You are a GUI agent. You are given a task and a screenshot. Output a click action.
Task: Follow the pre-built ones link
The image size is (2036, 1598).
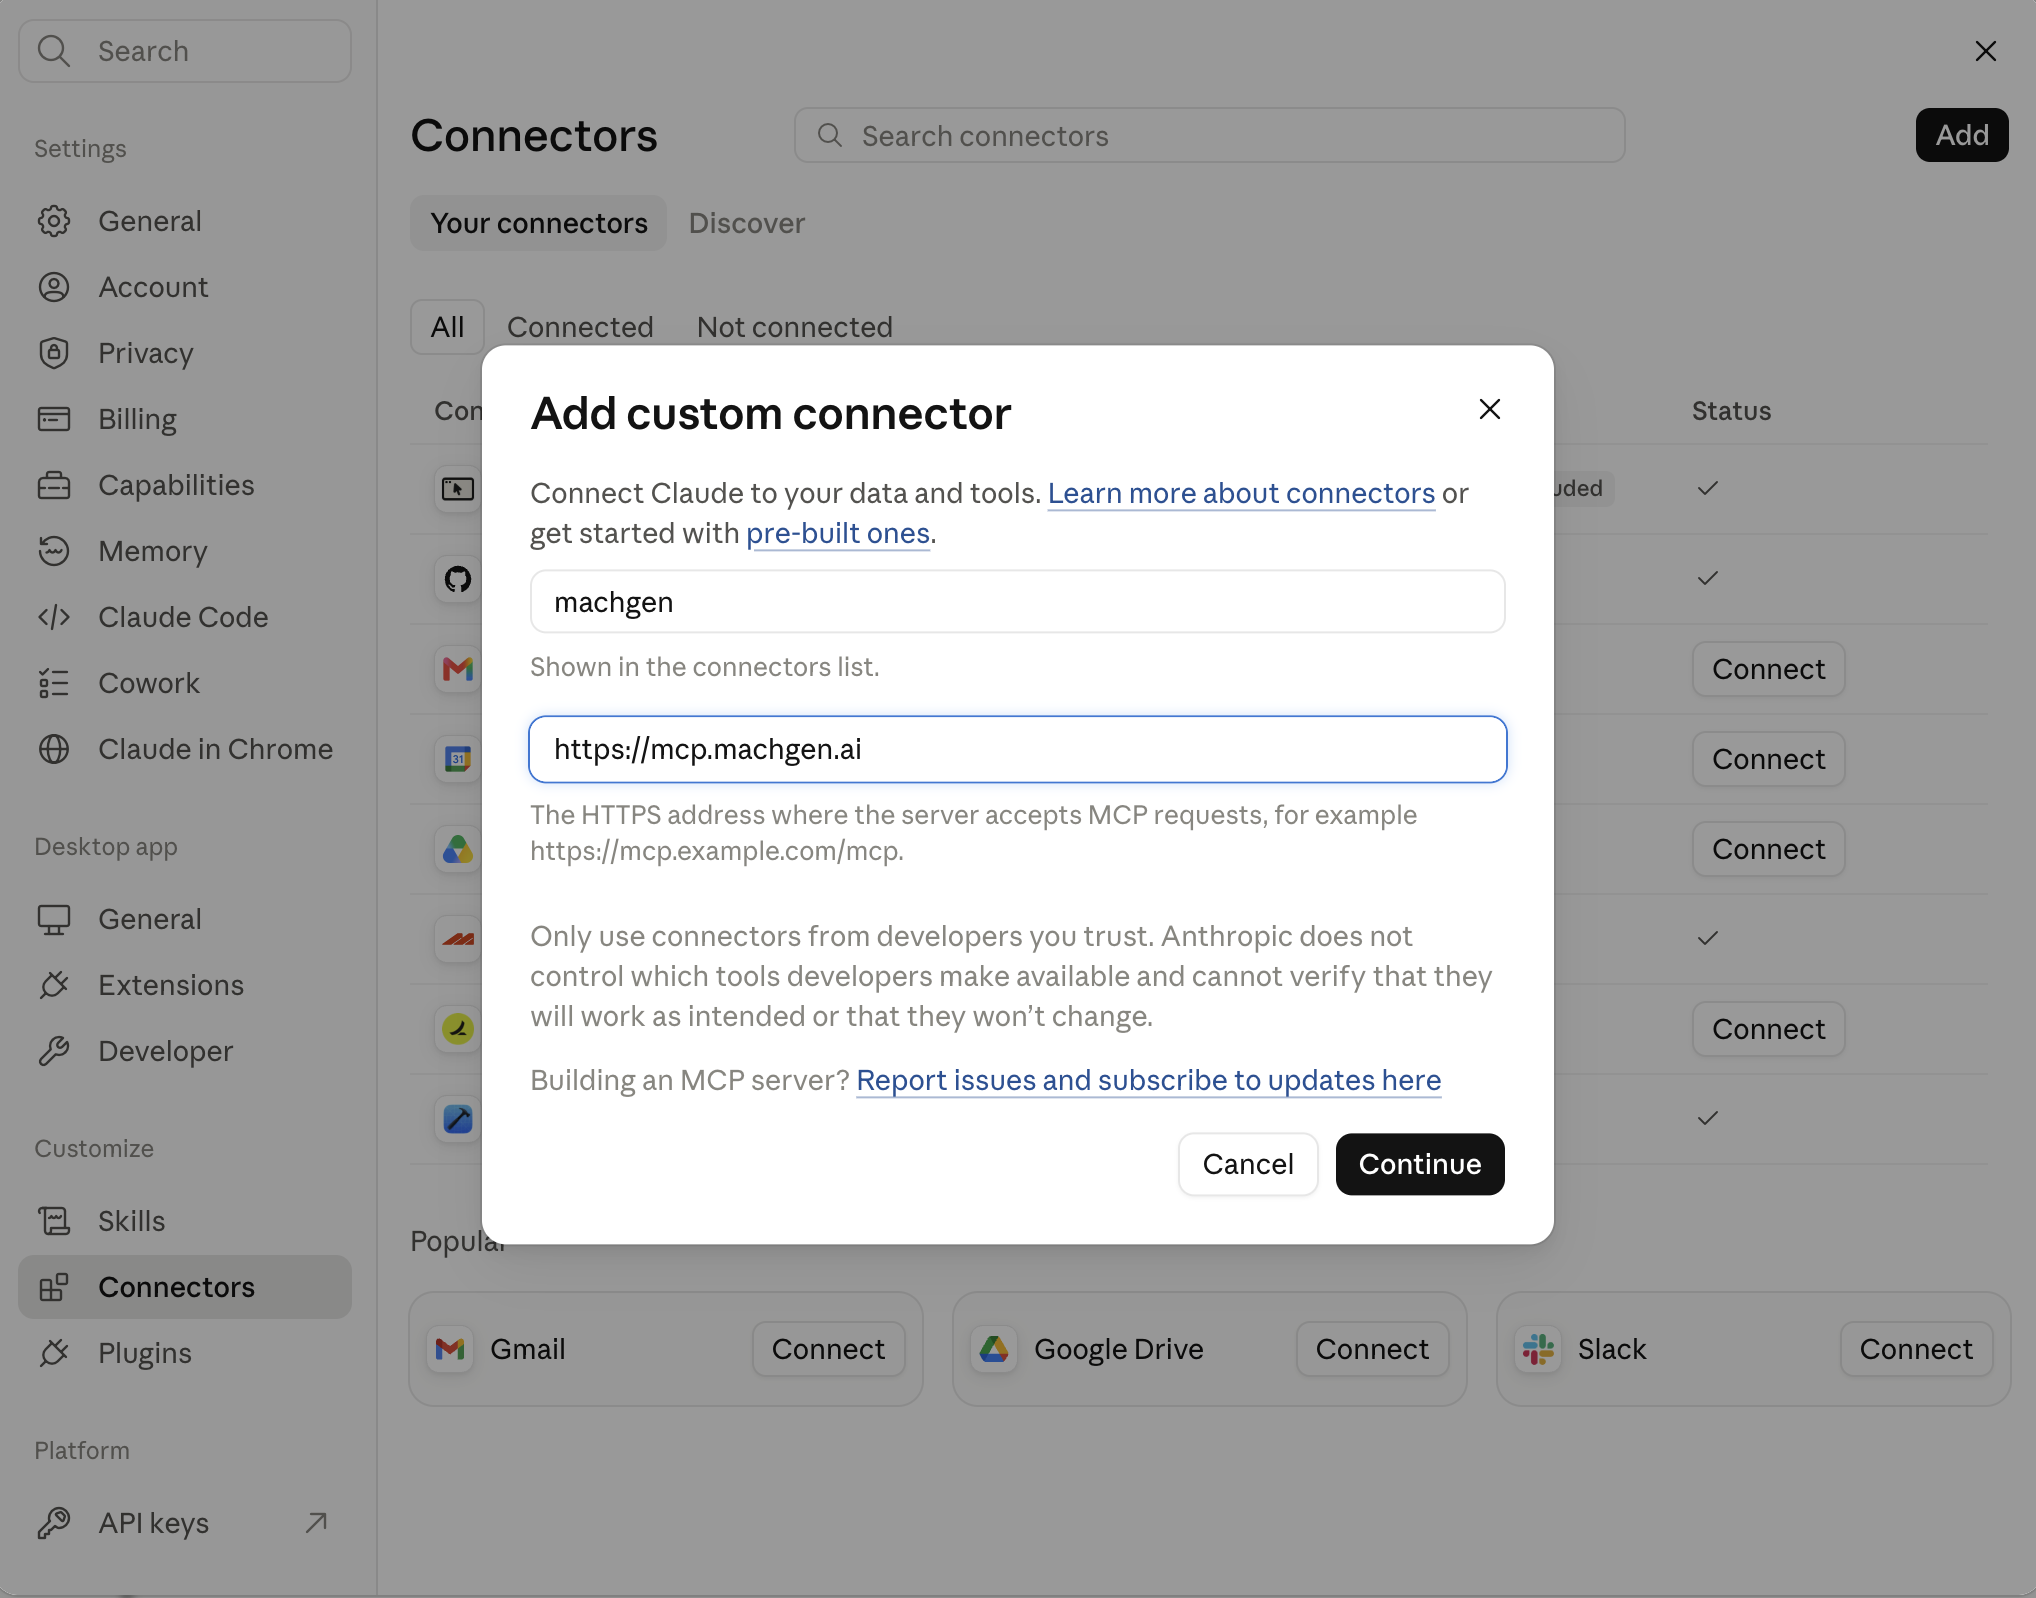[x=838, y=533]
